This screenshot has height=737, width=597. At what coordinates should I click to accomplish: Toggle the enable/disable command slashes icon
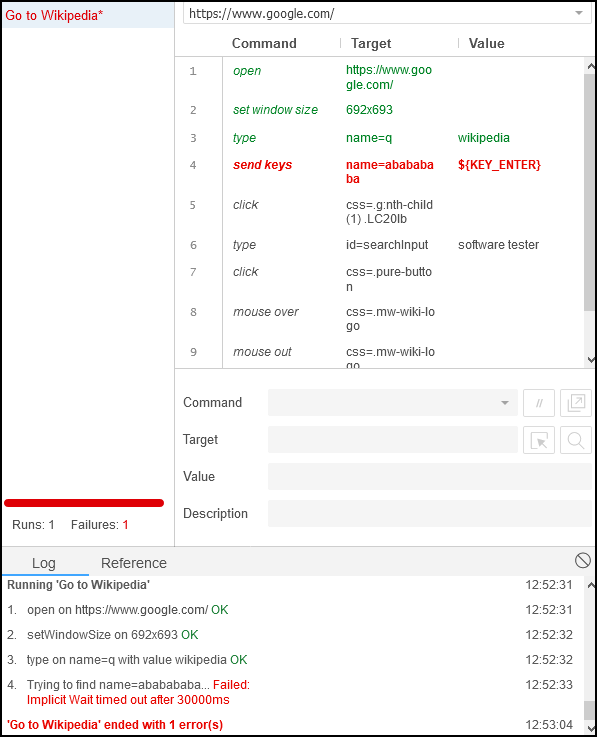[539, 403]
